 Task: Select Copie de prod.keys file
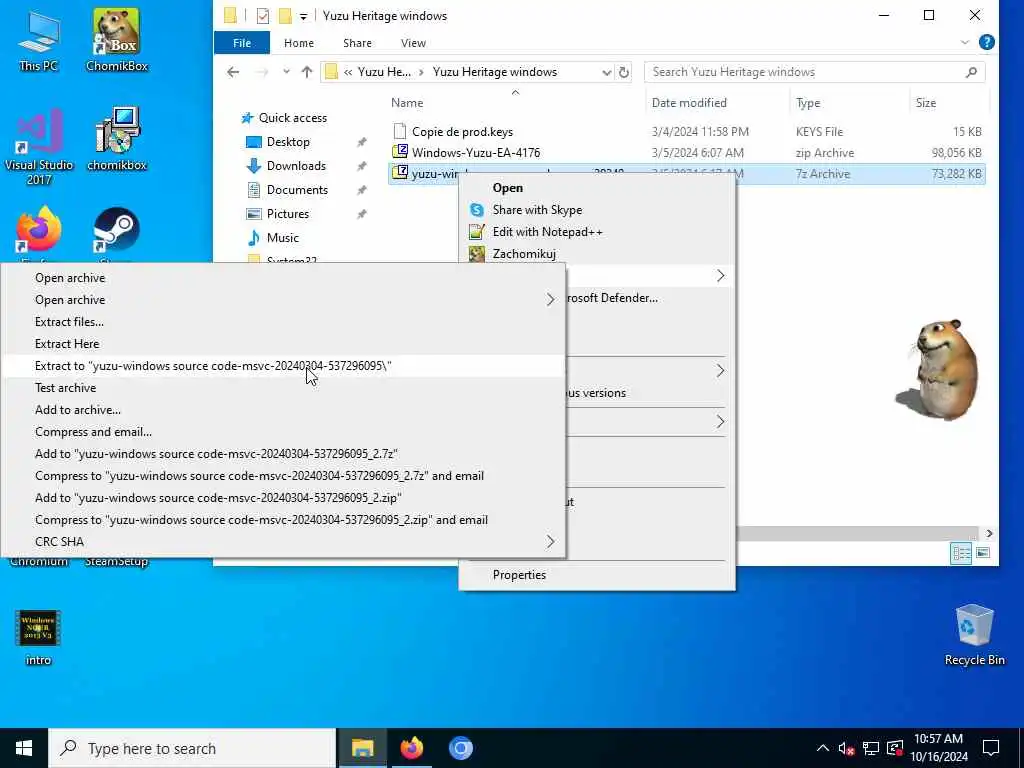tap(462, 132)
